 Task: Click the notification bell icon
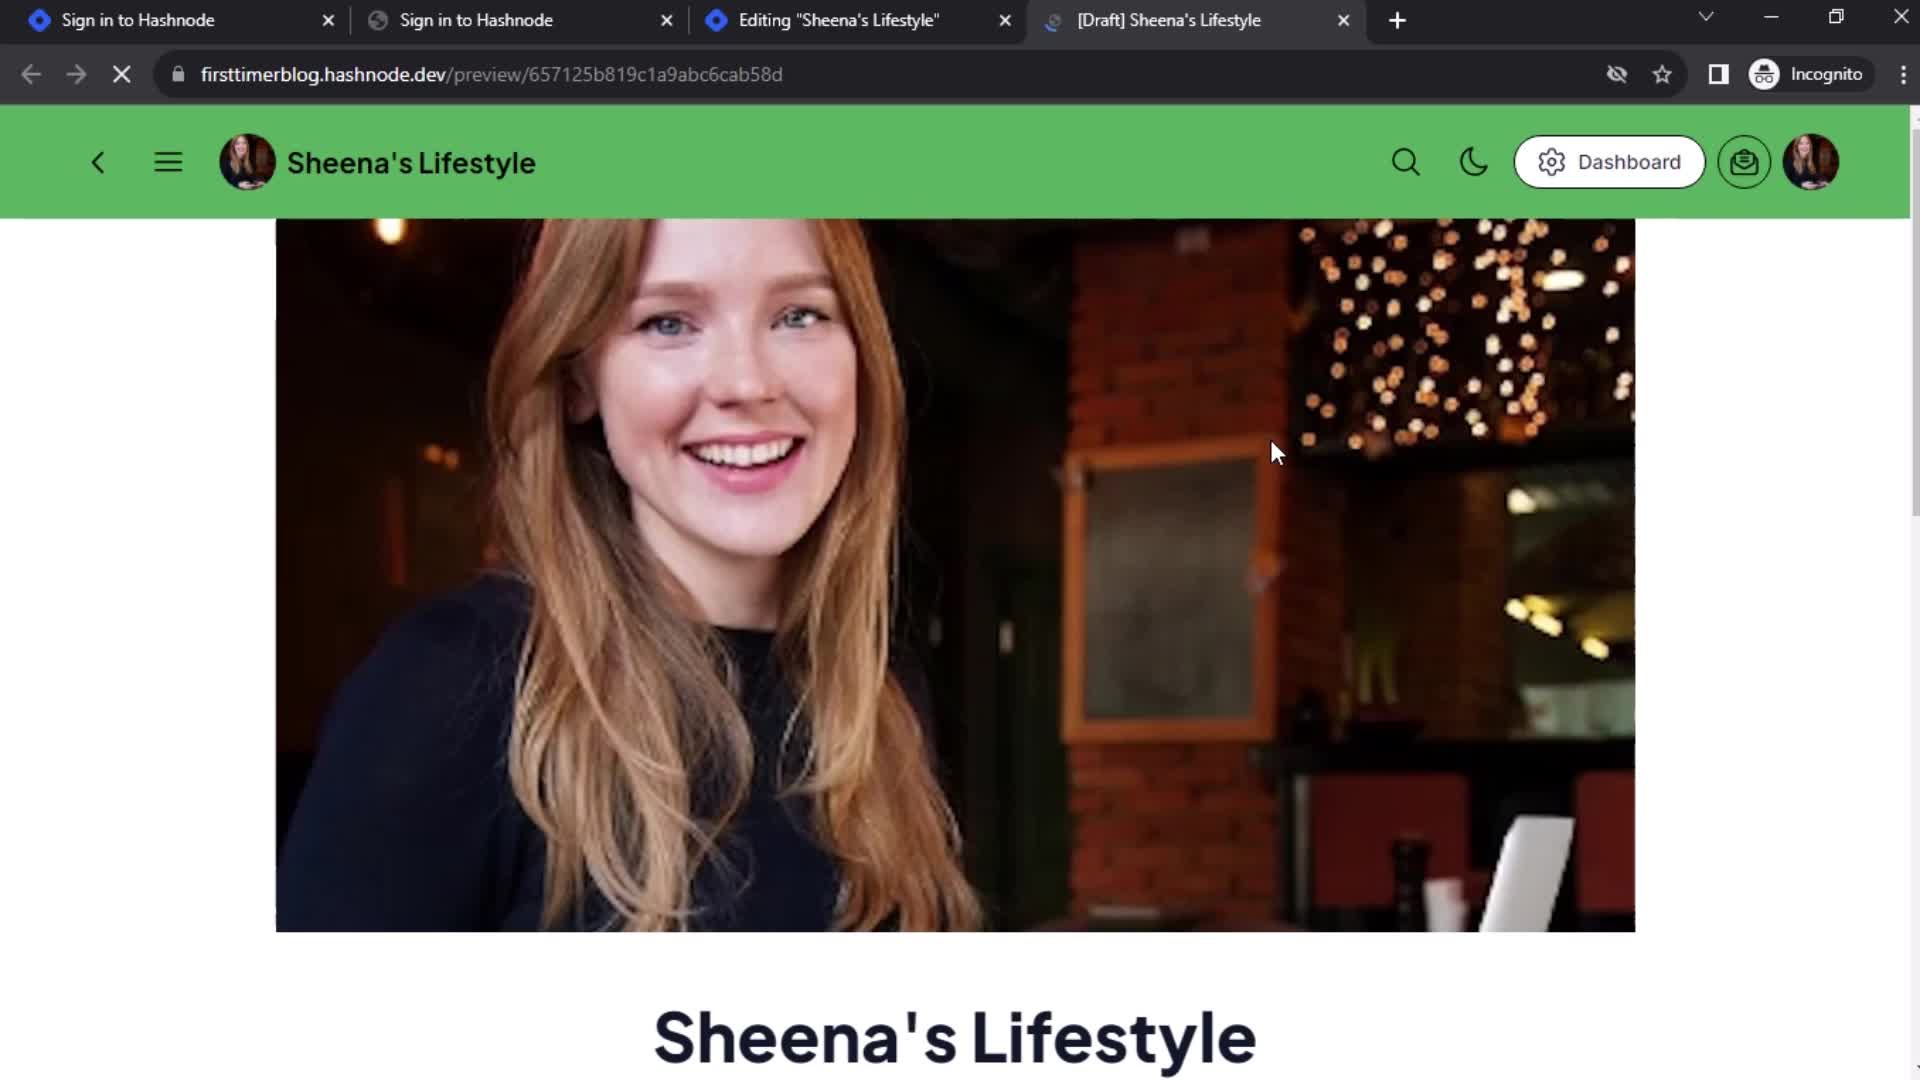point(1745,161)
